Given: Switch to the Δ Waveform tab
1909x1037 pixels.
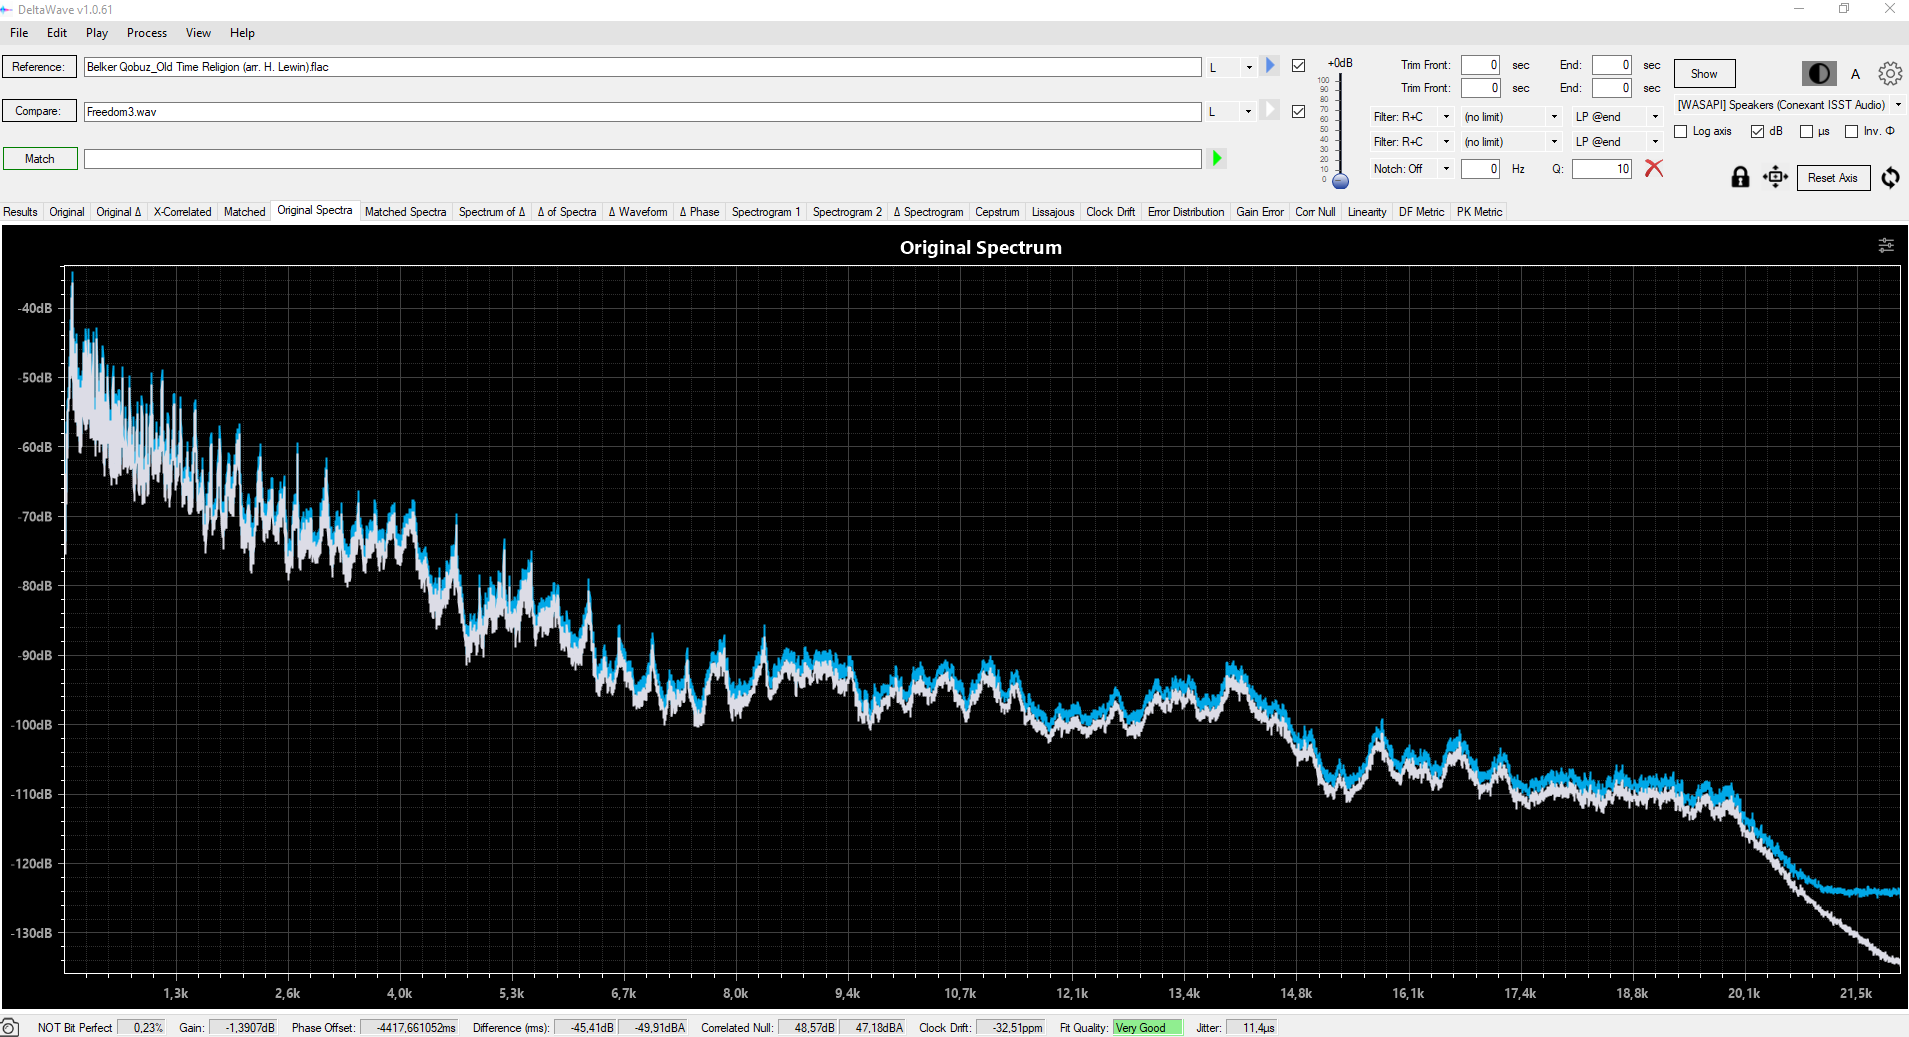Looking at the screenshot, I should coord(638,212).
